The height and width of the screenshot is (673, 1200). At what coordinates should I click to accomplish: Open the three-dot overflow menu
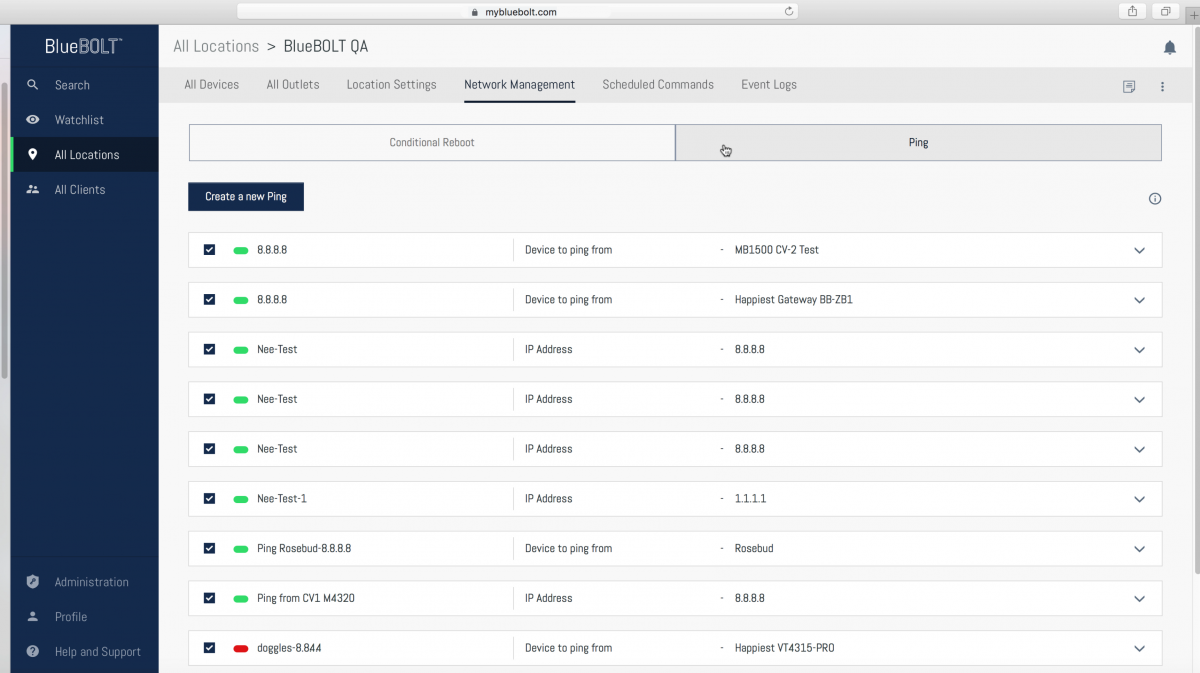coord(1162,87)
